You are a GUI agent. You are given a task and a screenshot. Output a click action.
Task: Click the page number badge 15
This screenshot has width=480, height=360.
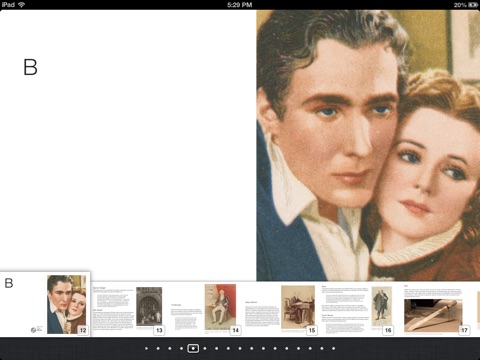point(312,330)
